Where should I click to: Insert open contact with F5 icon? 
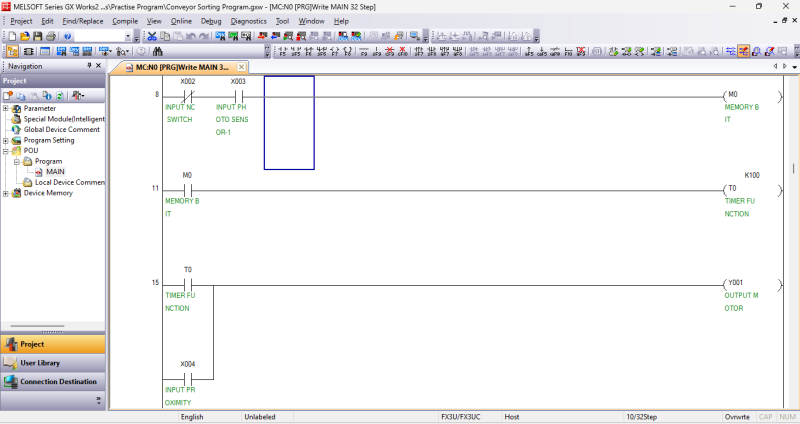pos(282,51)
